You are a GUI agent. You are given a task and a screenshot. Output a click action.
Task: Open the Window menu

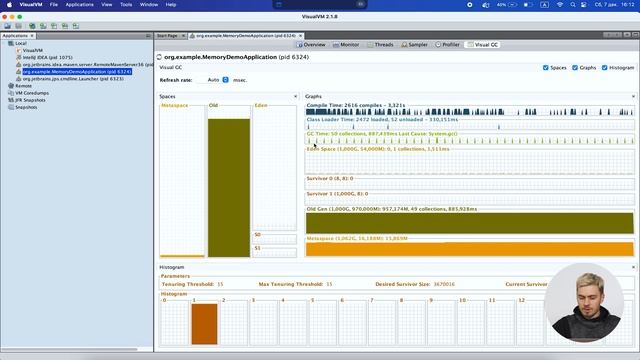[x=149, y=4]
